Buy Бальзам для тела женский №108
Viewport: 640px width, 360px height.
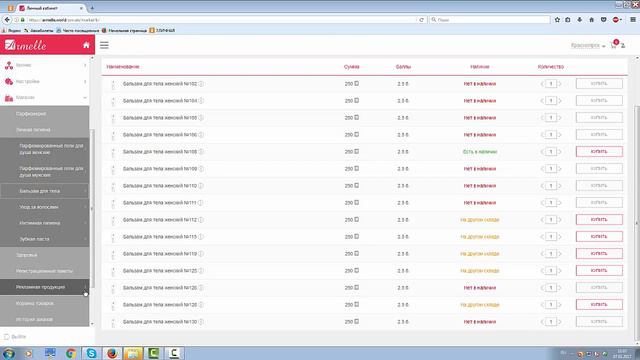[599, 151]
